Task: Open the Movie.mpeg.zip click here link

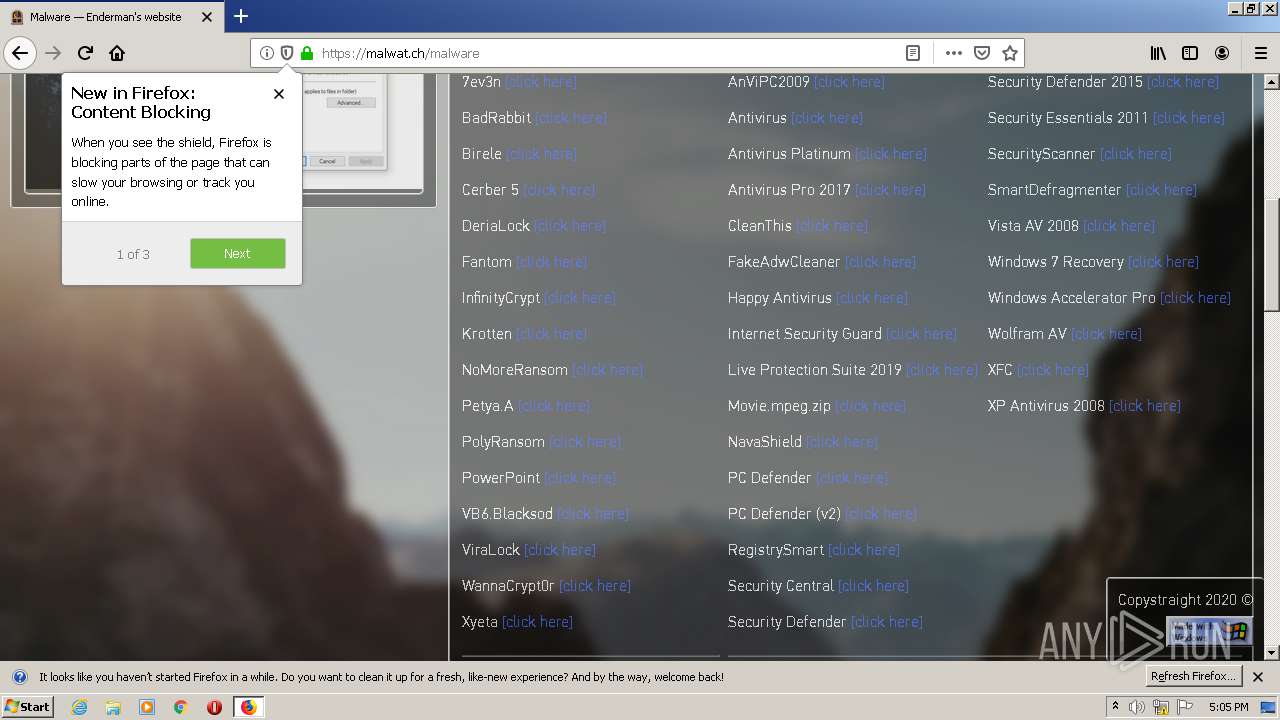Action: [x=871, y=406]
